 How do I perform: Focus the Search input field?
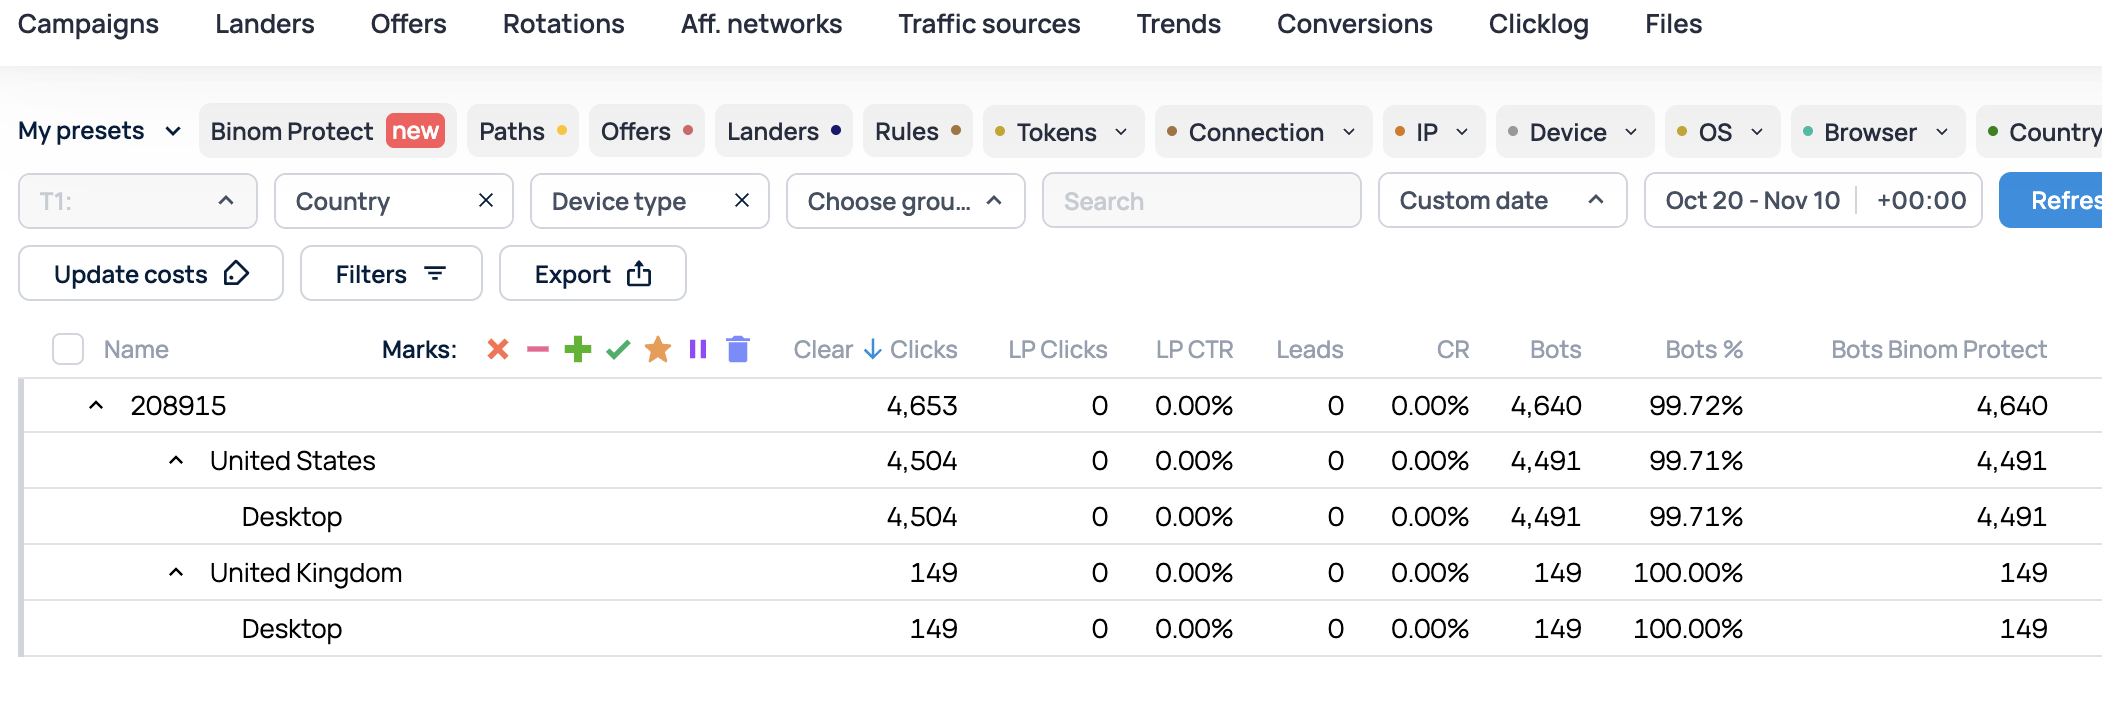click(x=1201, y=201)
